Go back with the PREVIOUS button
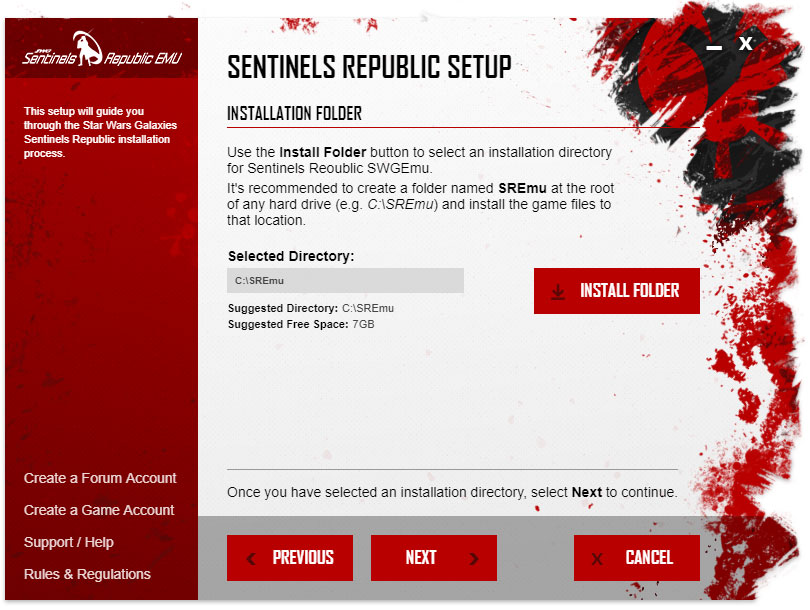Image resolution: width=810 pixels, height=610 pixels. coord(290,558)
